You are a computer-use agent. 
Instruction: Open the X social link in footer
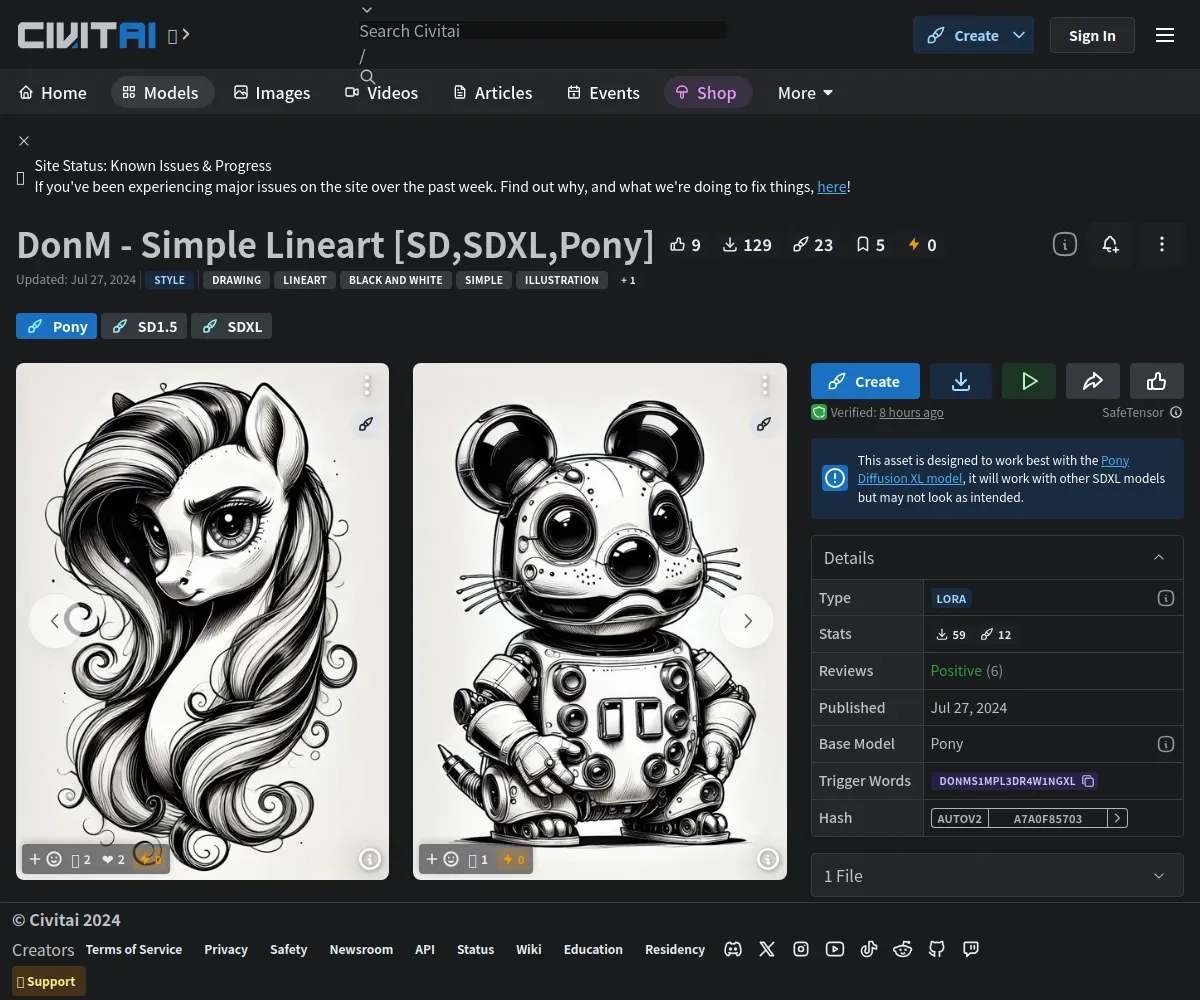pyautogui.click(x=767, y=949)
